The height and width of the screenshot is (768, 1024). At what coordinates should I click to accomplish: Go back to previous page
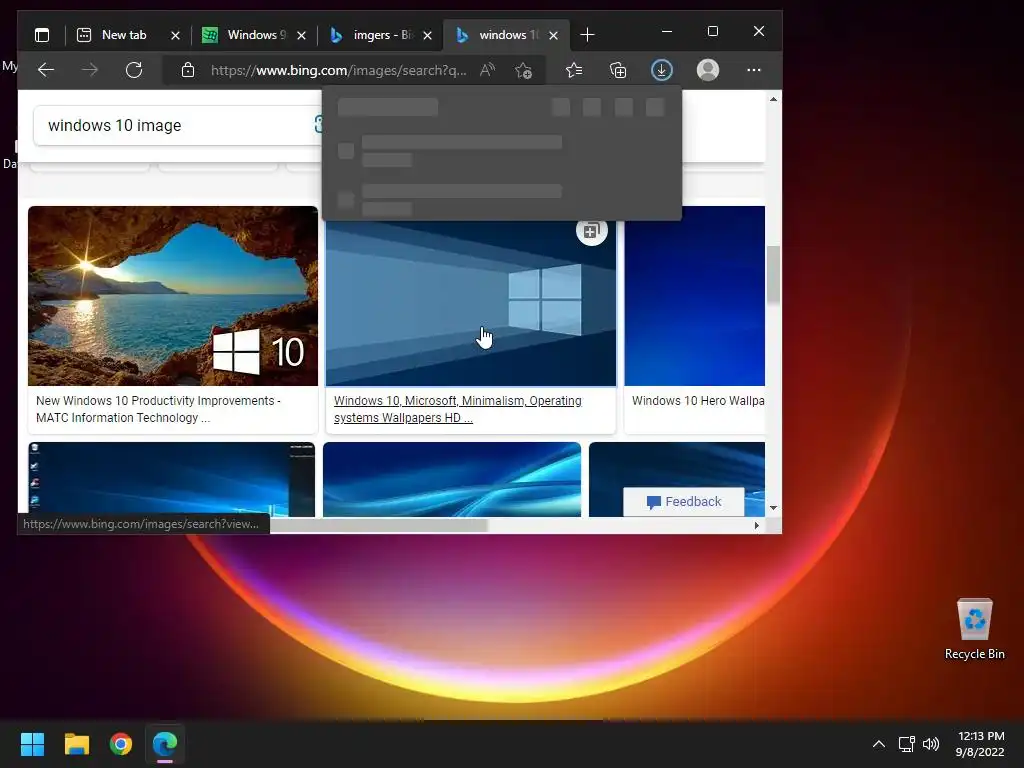click(x=46, y=70)
